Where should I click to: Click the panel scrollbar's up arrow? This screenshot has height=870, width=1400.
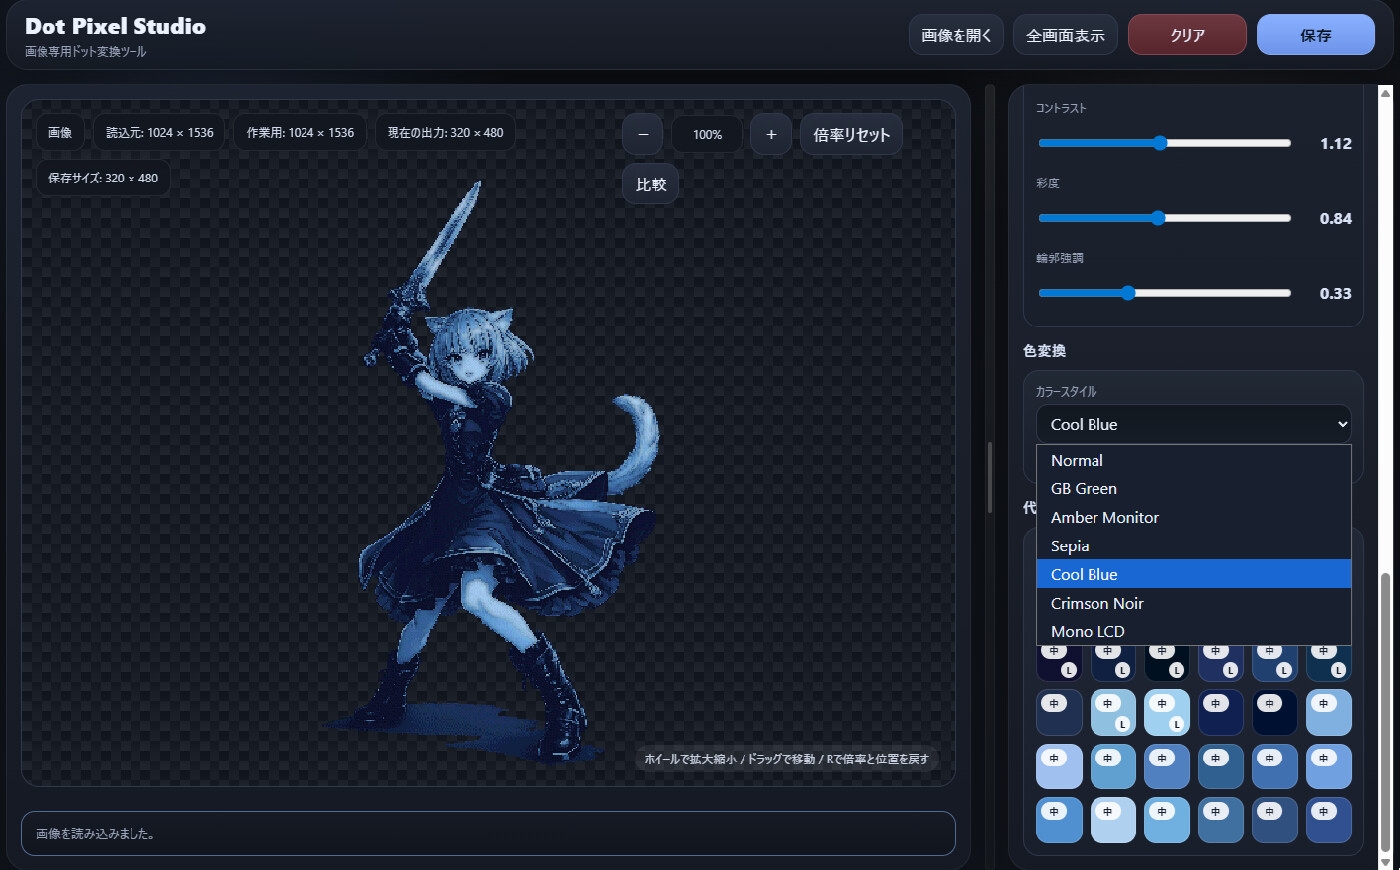[x=1385, y=94]
